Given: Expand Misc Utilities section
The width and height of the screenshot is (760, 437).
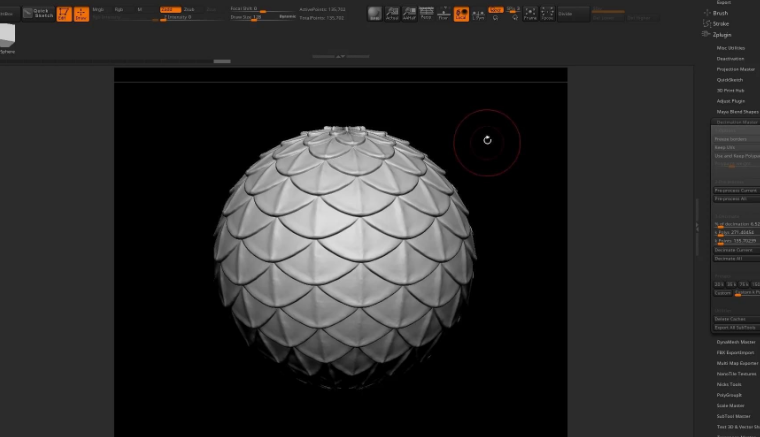Looking at the screenshot, I should (x=730, y=48).
